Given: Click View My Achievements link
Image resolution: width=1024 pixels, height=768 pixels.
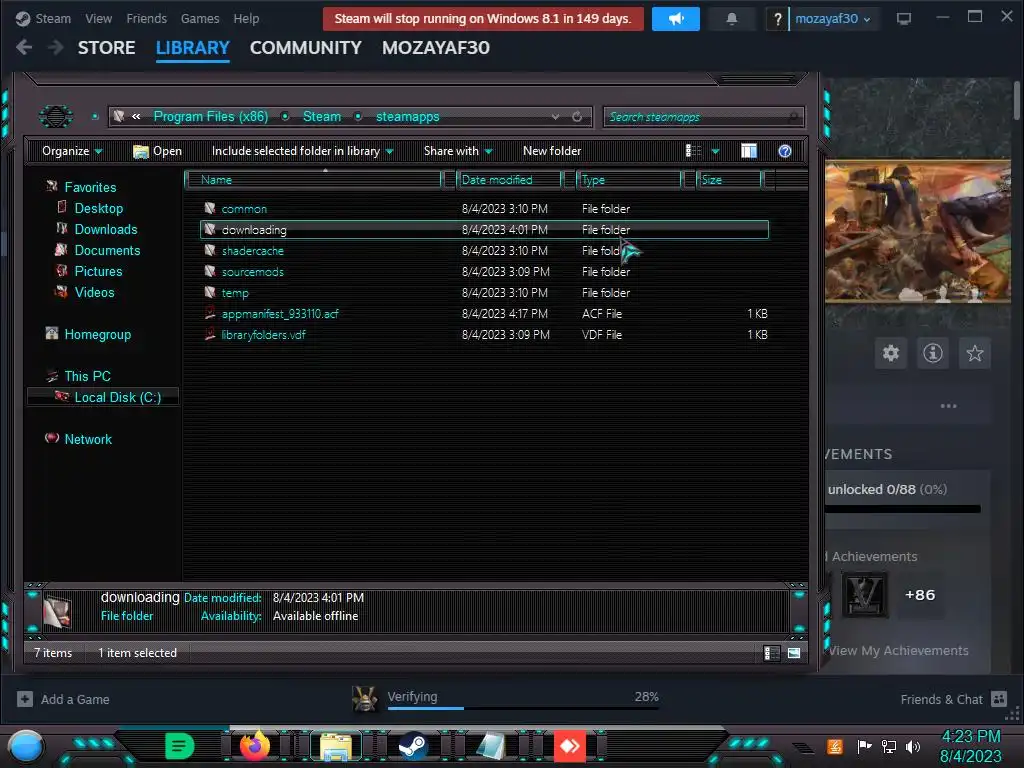Looking at the screenshot, I should 899,650.
